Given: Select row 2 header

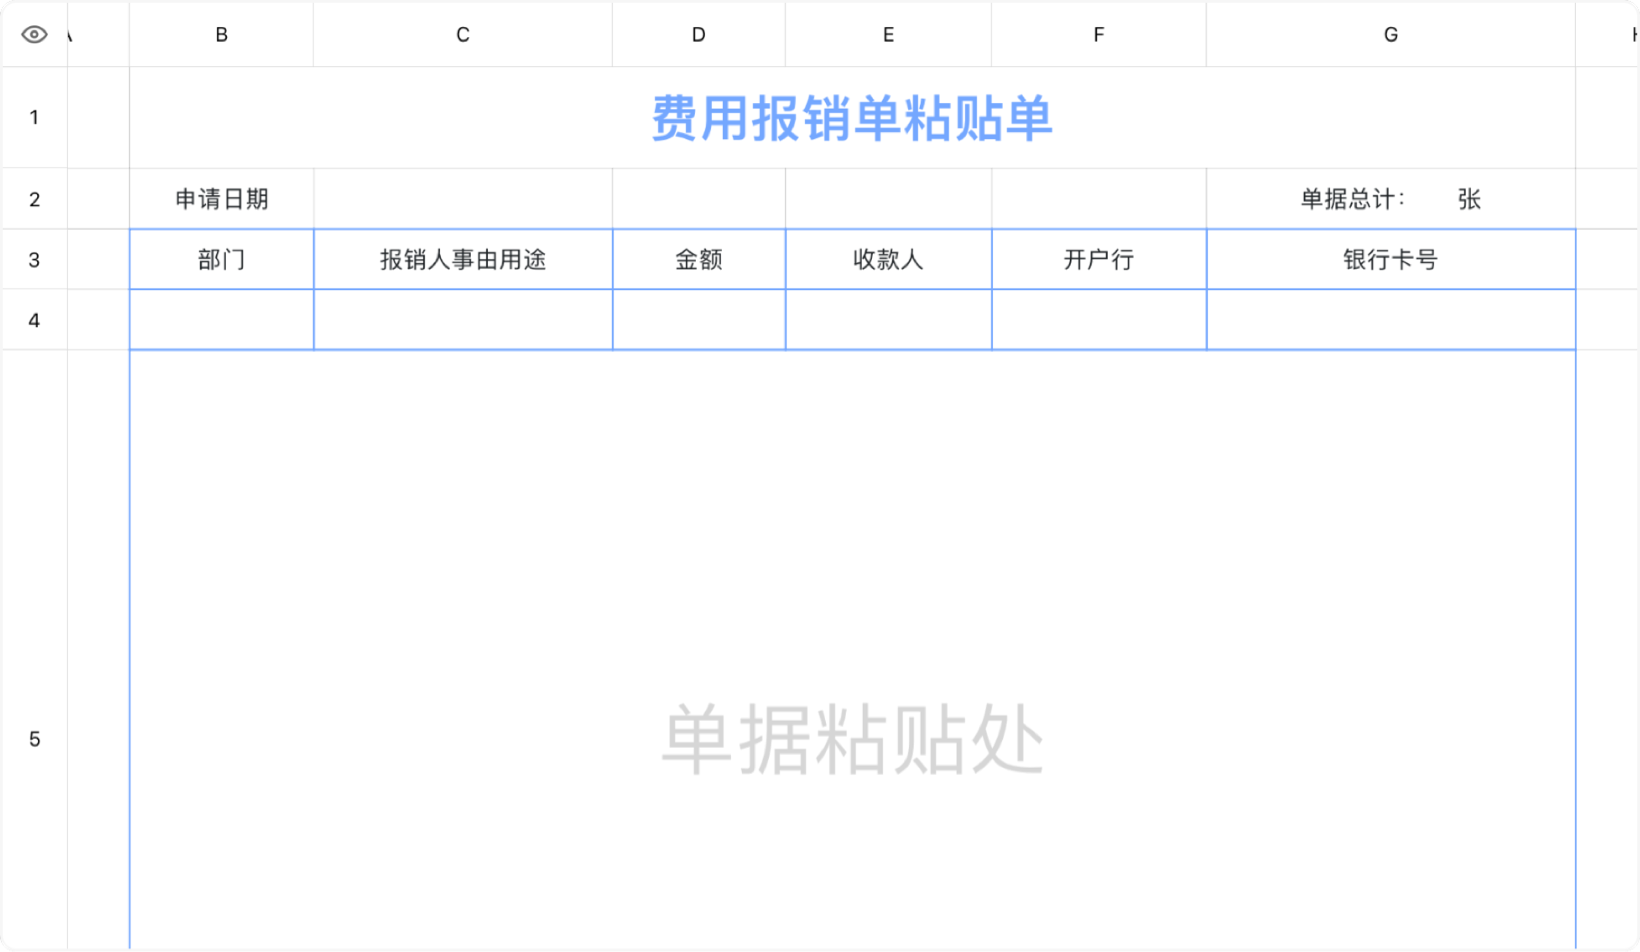Looking at the screenshot, I should pyautogui.click(x=34, y=199).
